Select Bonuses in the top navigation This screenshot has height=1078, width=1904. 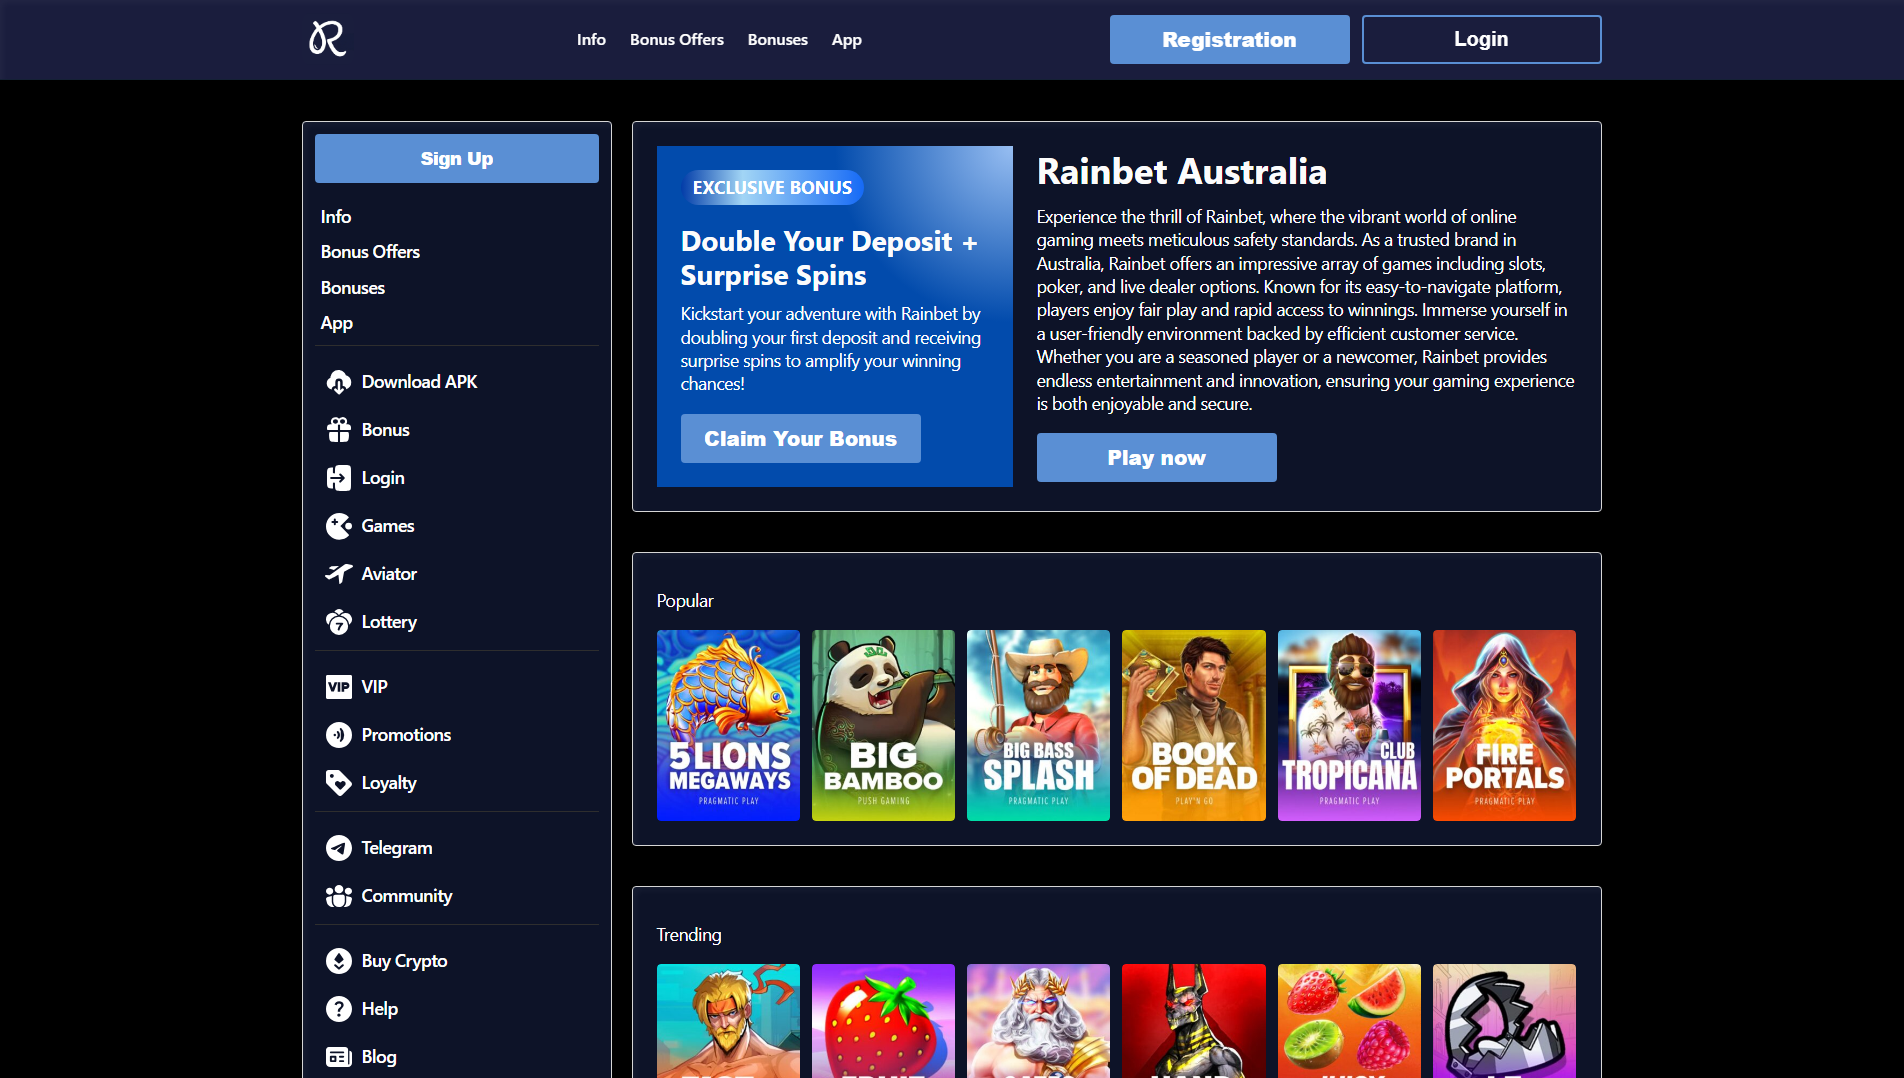point(778,40)
